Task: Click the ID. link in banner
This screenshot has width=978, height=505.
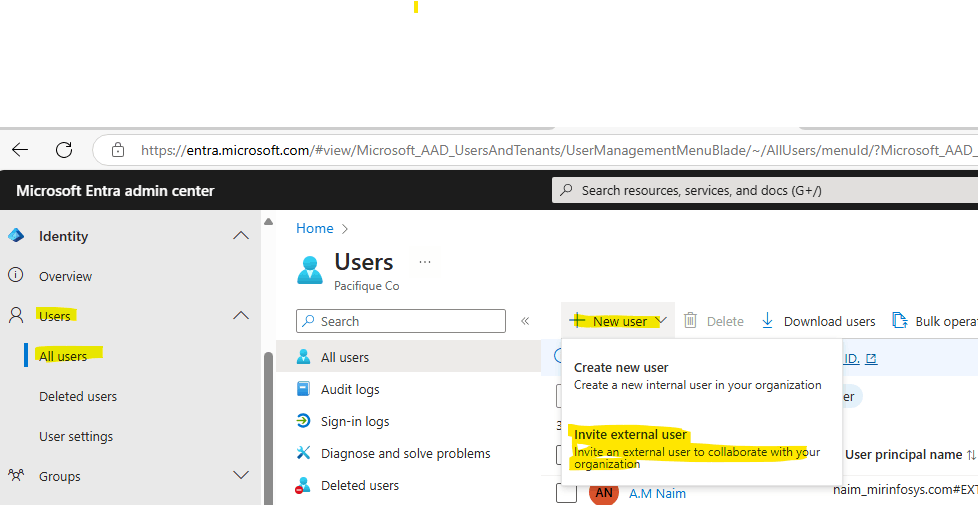Action: point(851,358)
